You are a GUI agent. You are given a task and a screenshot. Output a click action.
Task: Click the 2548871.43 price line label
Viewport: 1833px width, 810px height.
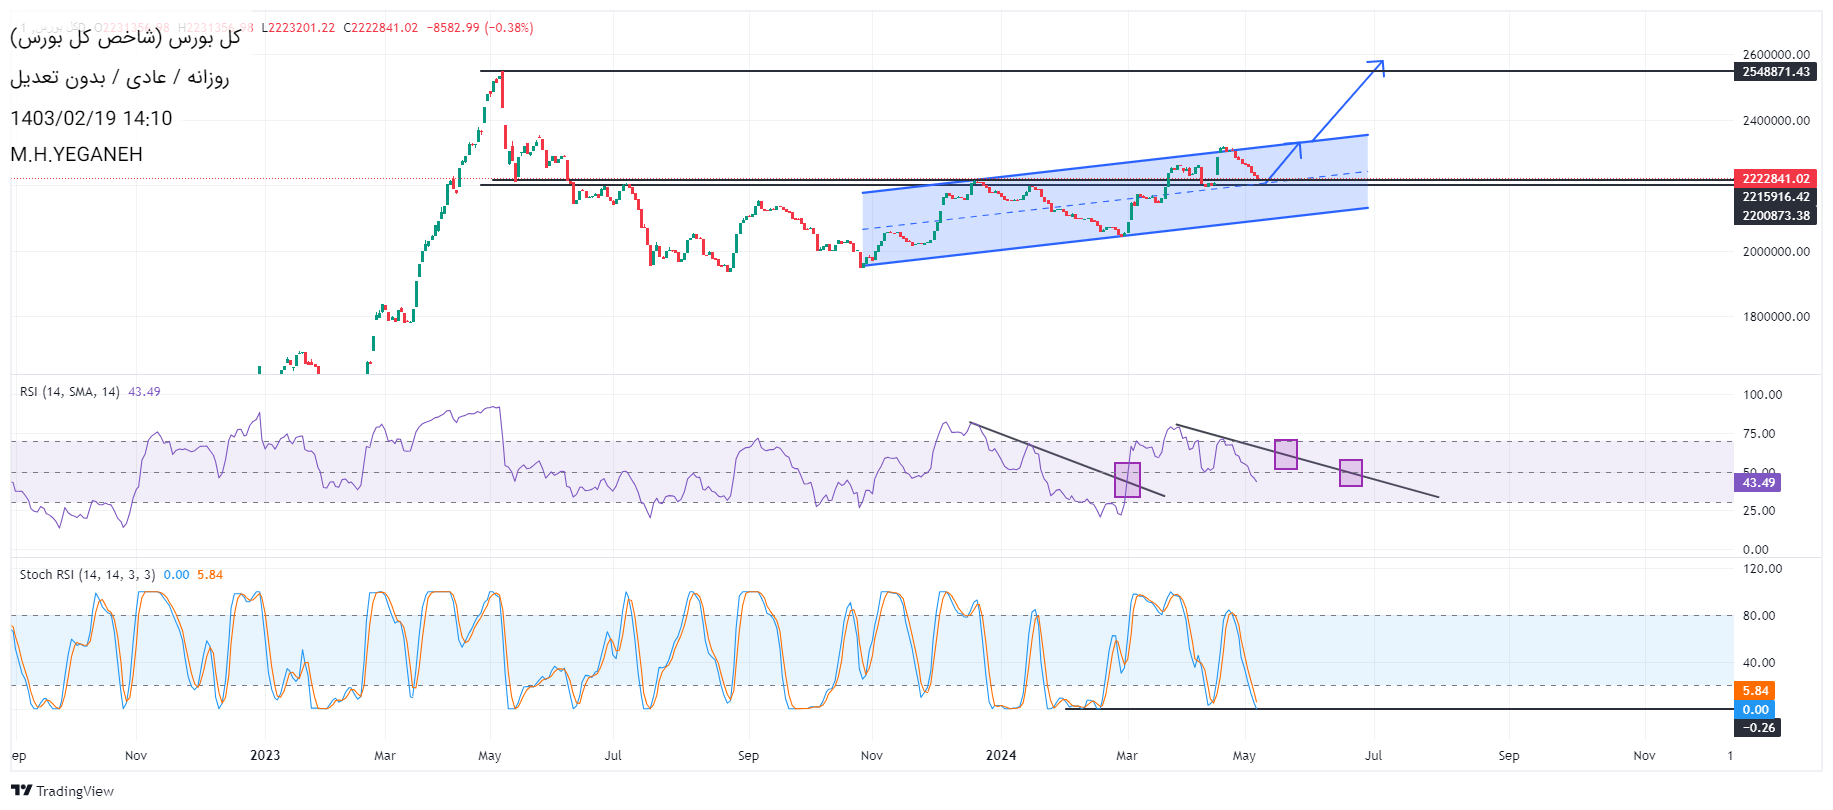click(x=1775, y=72)
